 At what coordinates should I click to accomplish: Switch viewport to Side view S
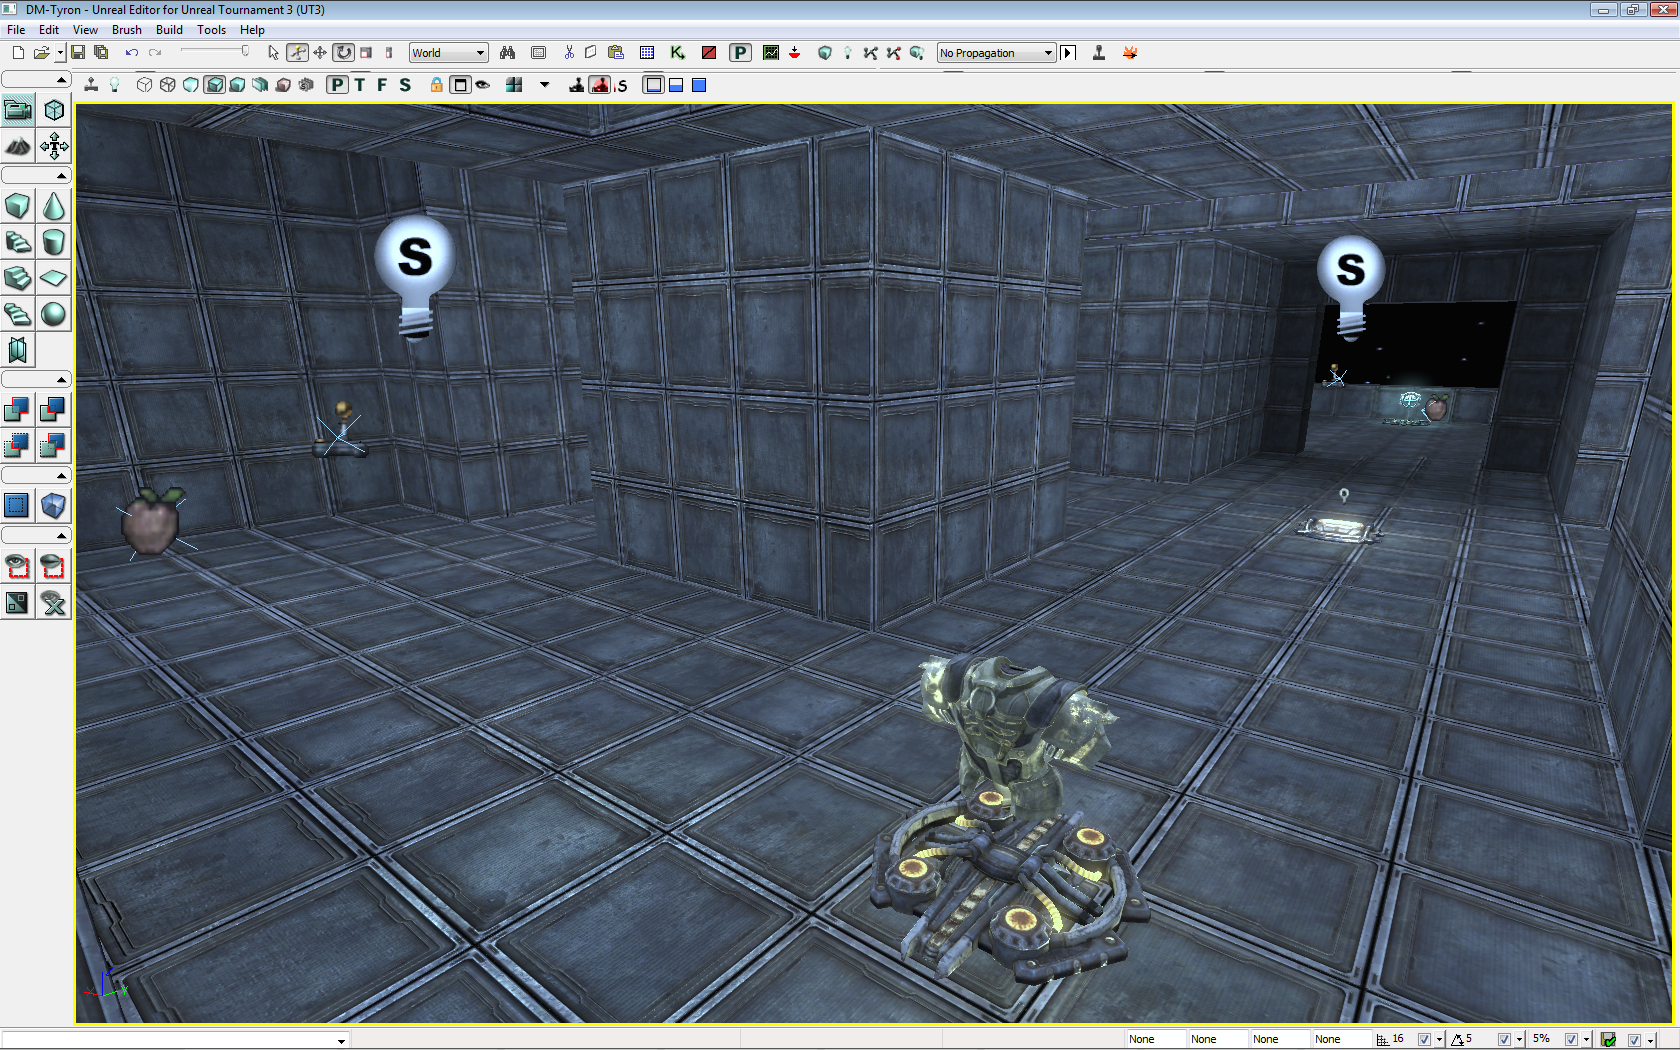405,85
